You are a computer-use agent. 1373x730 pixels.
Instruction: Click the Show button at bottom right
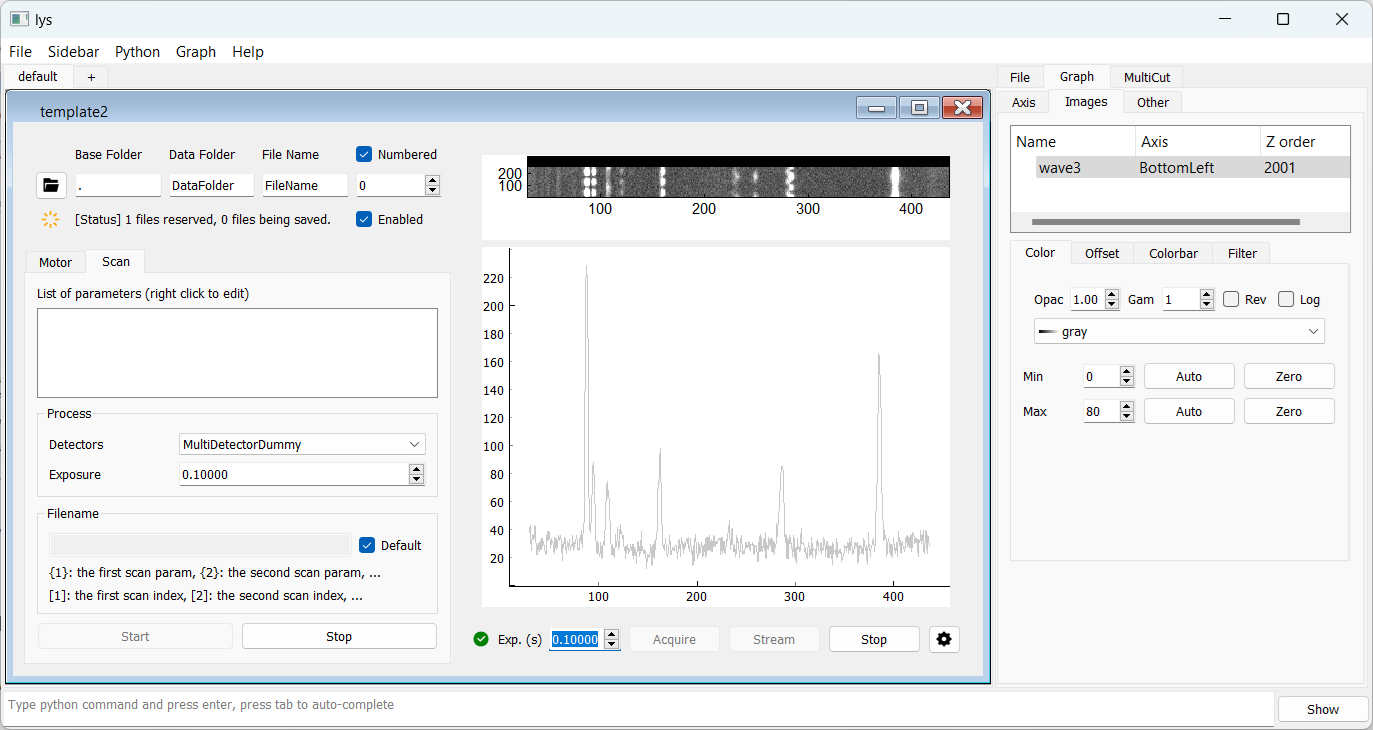1322,709
